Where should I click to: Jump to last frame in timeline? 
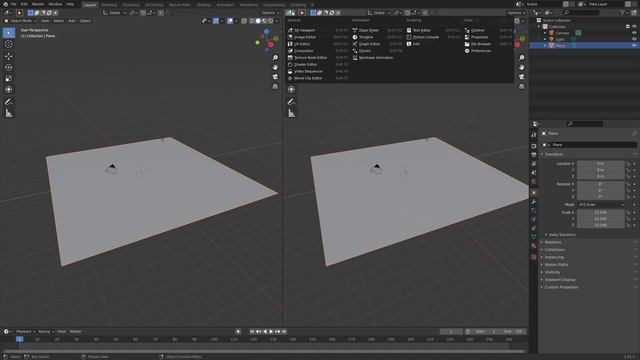(x=284, y=332)
